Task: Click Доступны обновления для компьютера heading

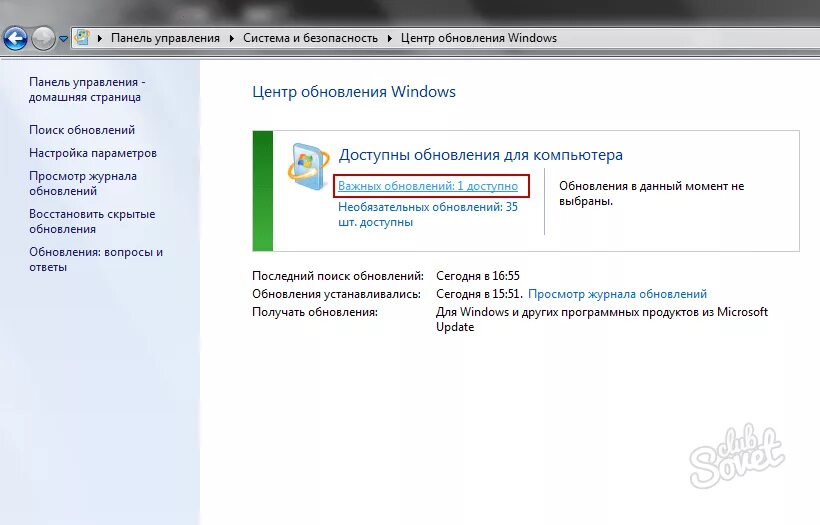Action: pyautogui.click(x=481, y=155)
